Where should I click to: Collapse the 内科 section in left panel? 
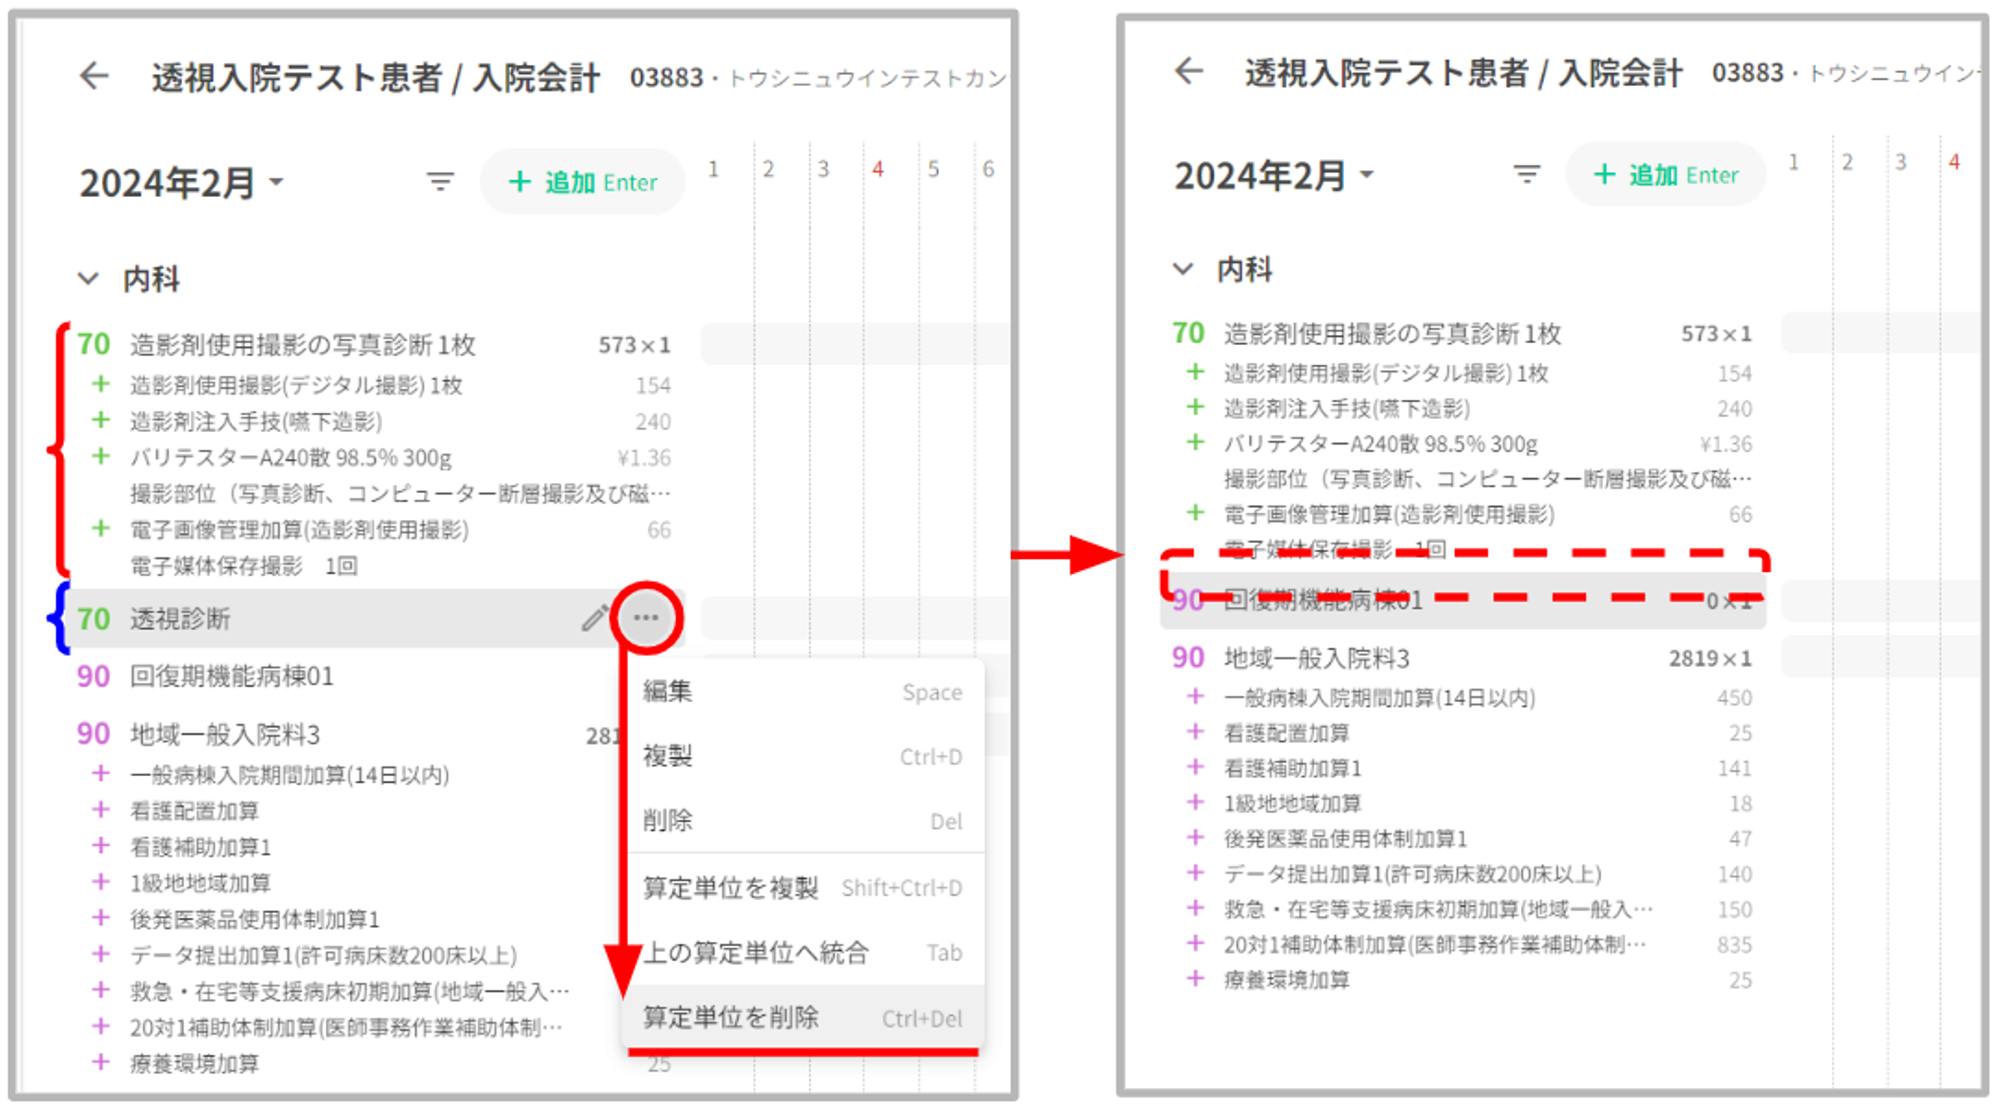89,279
